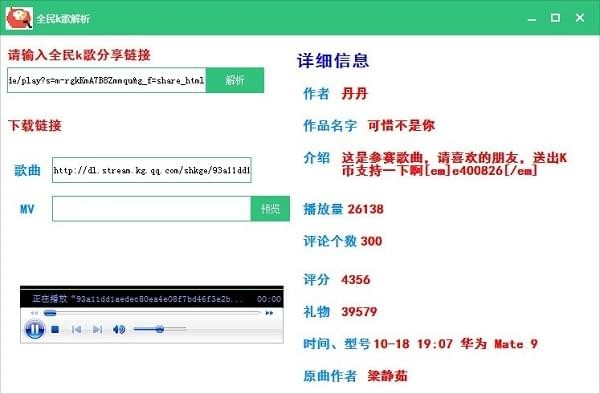Click the 介绍 description text
600x394 pixels.
point(454,164)
